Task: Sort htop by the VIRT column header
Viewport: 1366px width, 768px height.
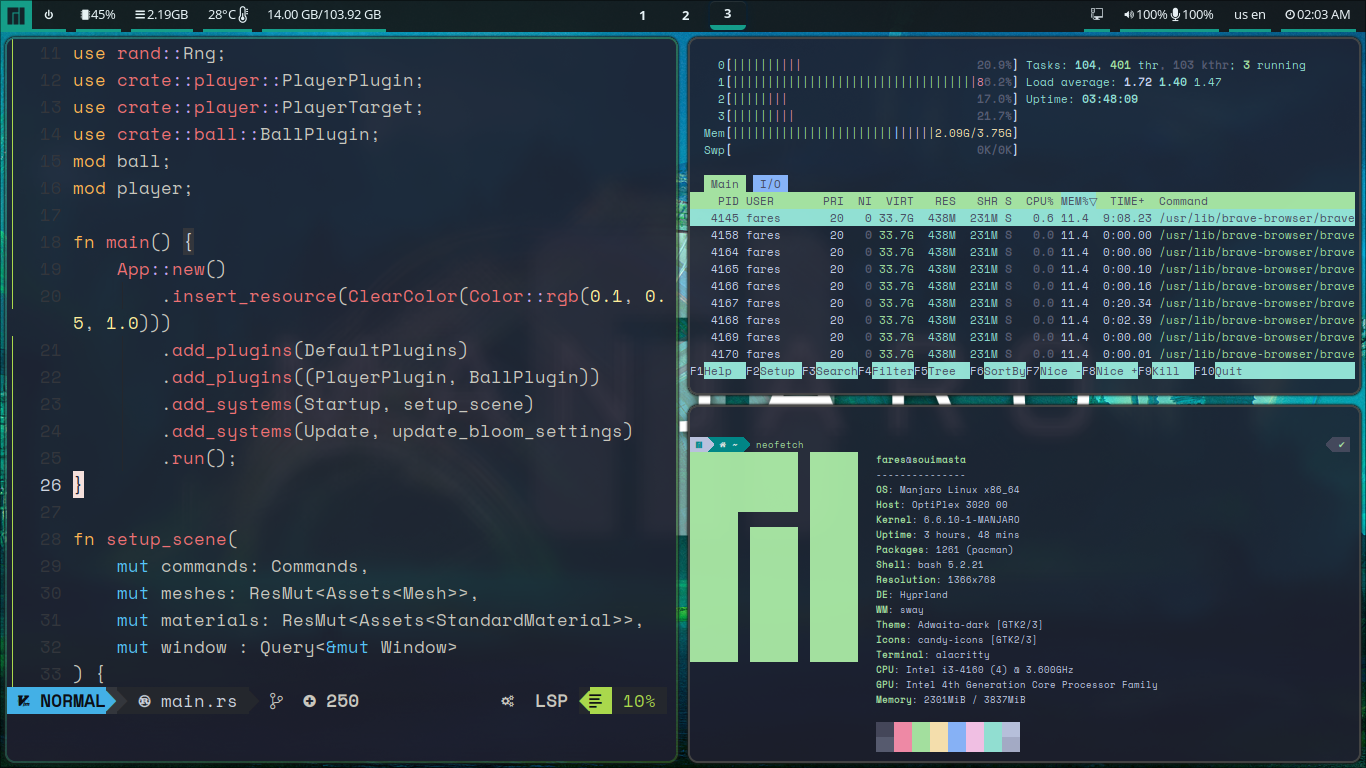Action: 899,201
